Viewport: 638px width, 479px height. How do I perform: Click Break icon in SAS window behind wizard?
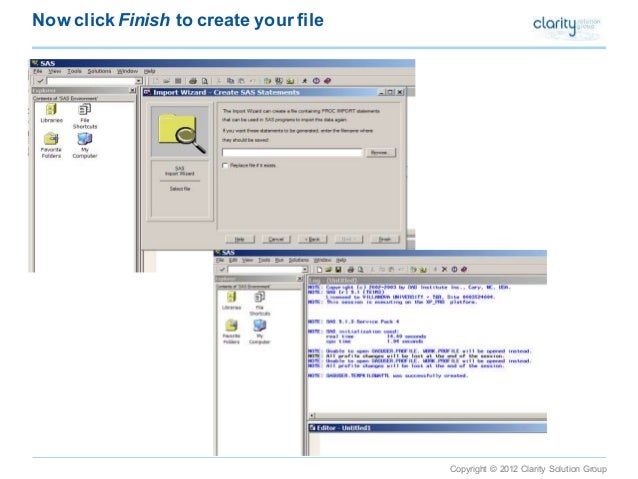click(316, 81)
